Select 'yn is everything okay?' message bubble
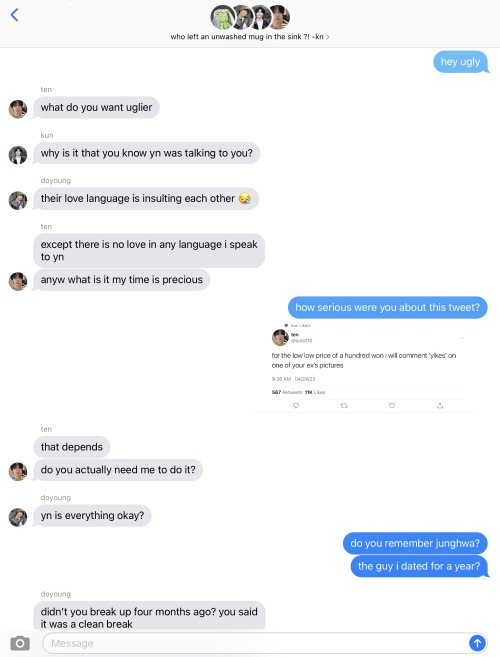 (92, 515)
